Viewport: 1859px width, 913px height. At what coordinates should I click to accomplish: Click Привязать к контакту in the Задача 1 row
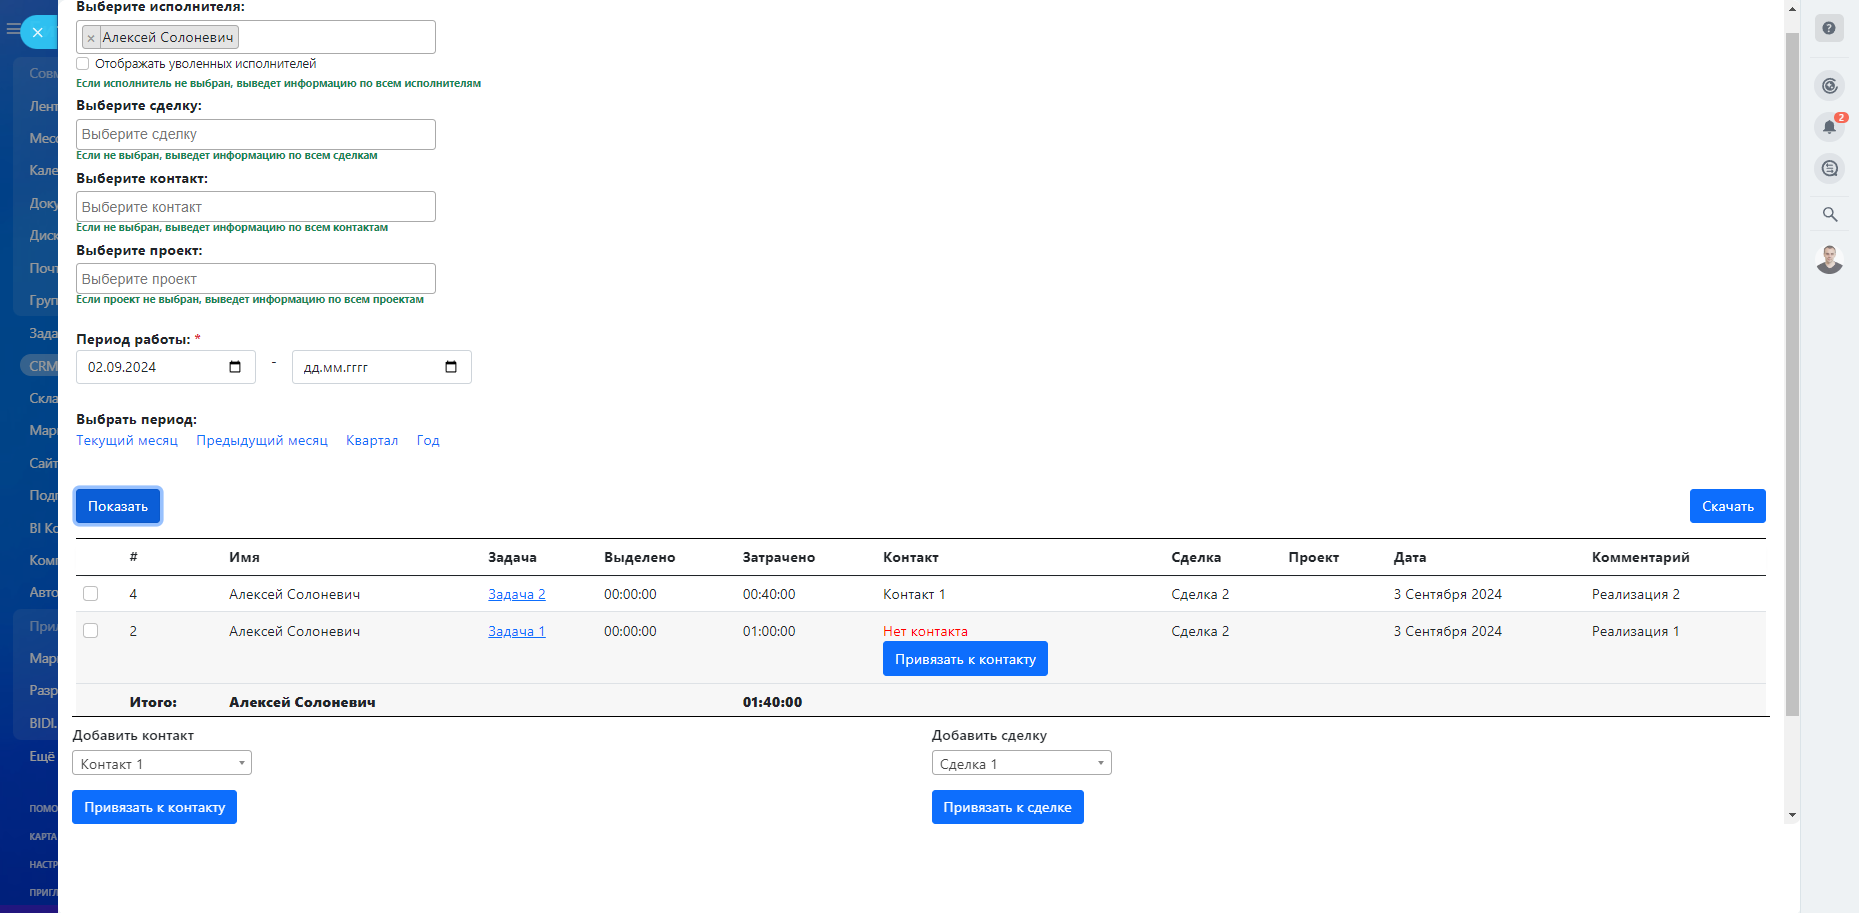965,659
